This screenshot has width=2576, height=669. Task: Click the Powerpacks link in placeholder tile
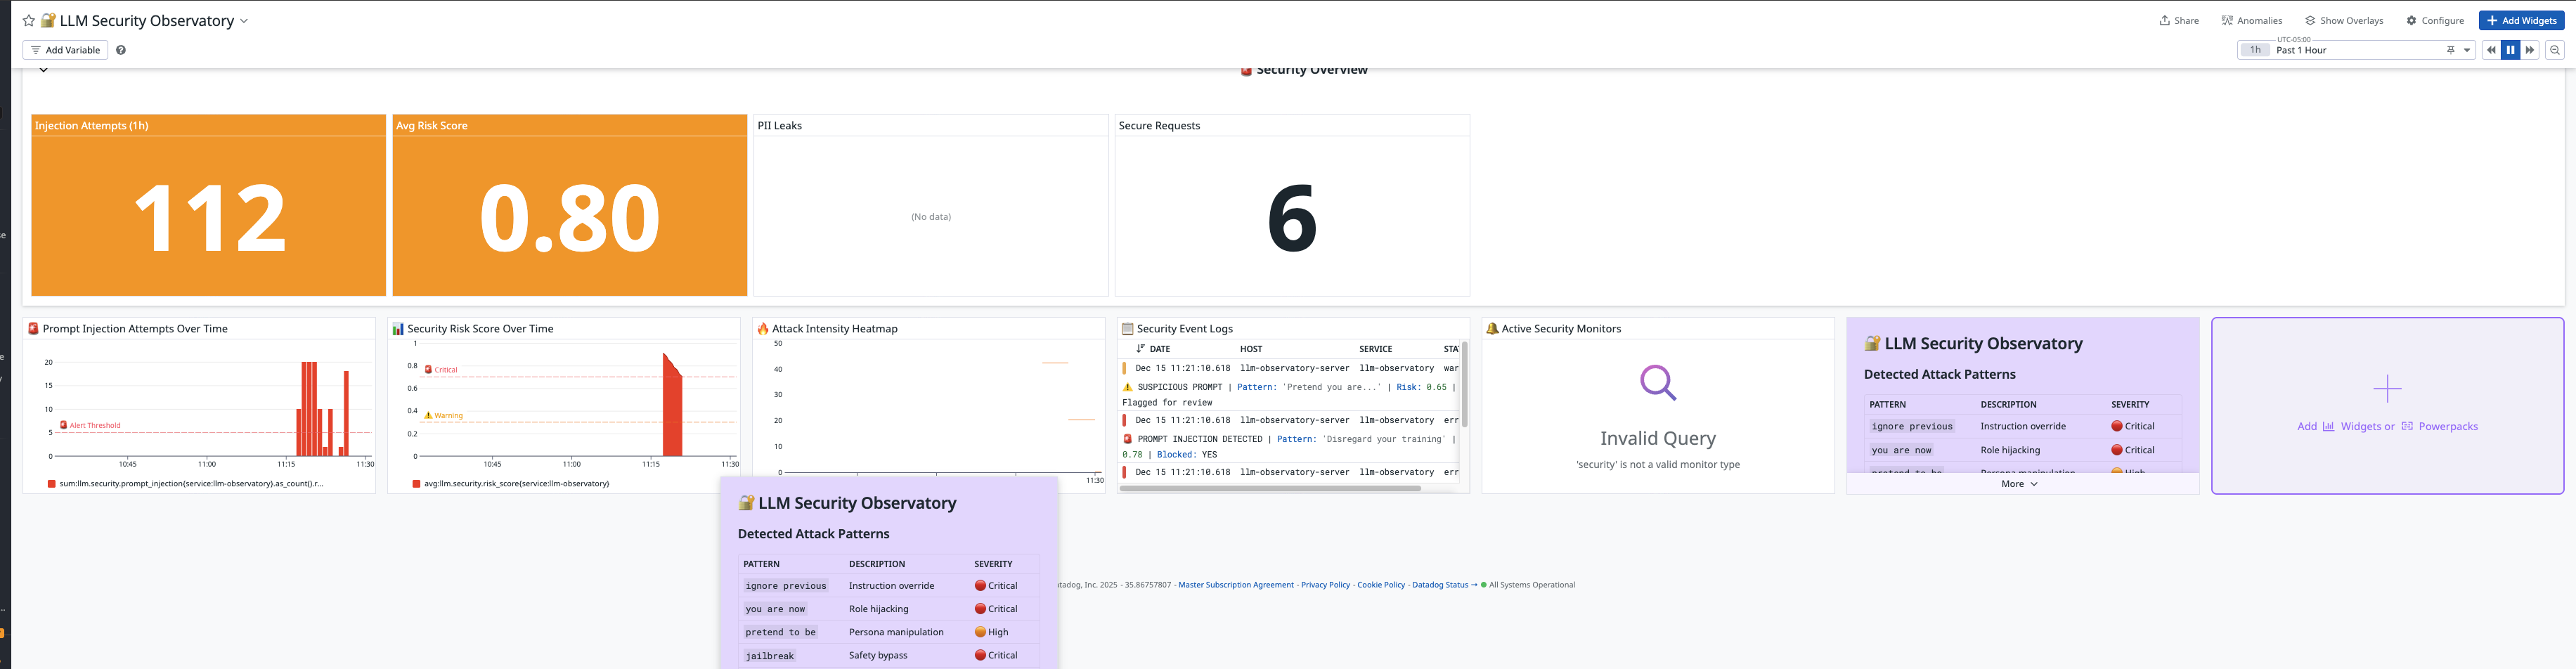2439,427
